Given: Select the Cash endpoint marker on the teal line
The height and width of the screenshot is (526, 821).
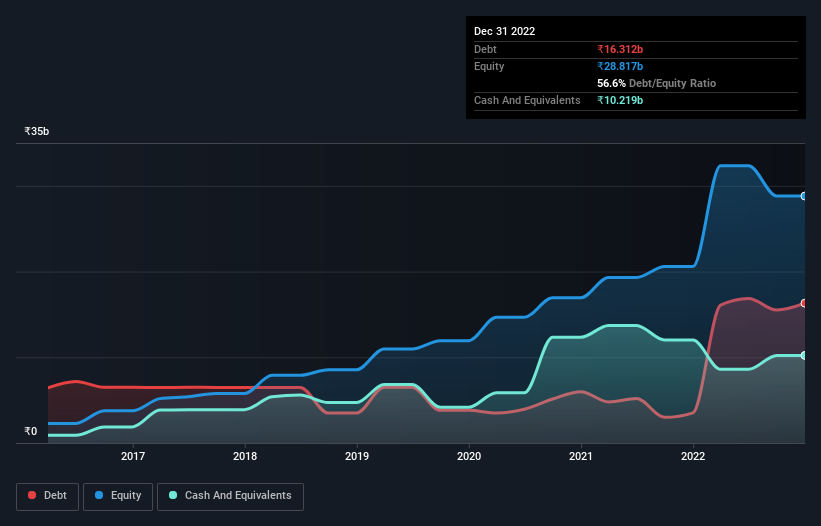Looking at the screenshot, I should 804,355.
